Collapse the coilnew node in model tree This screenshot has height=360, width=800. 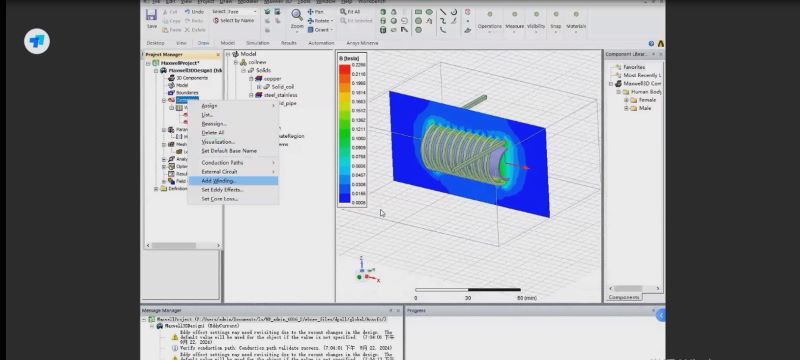[236, 62]
